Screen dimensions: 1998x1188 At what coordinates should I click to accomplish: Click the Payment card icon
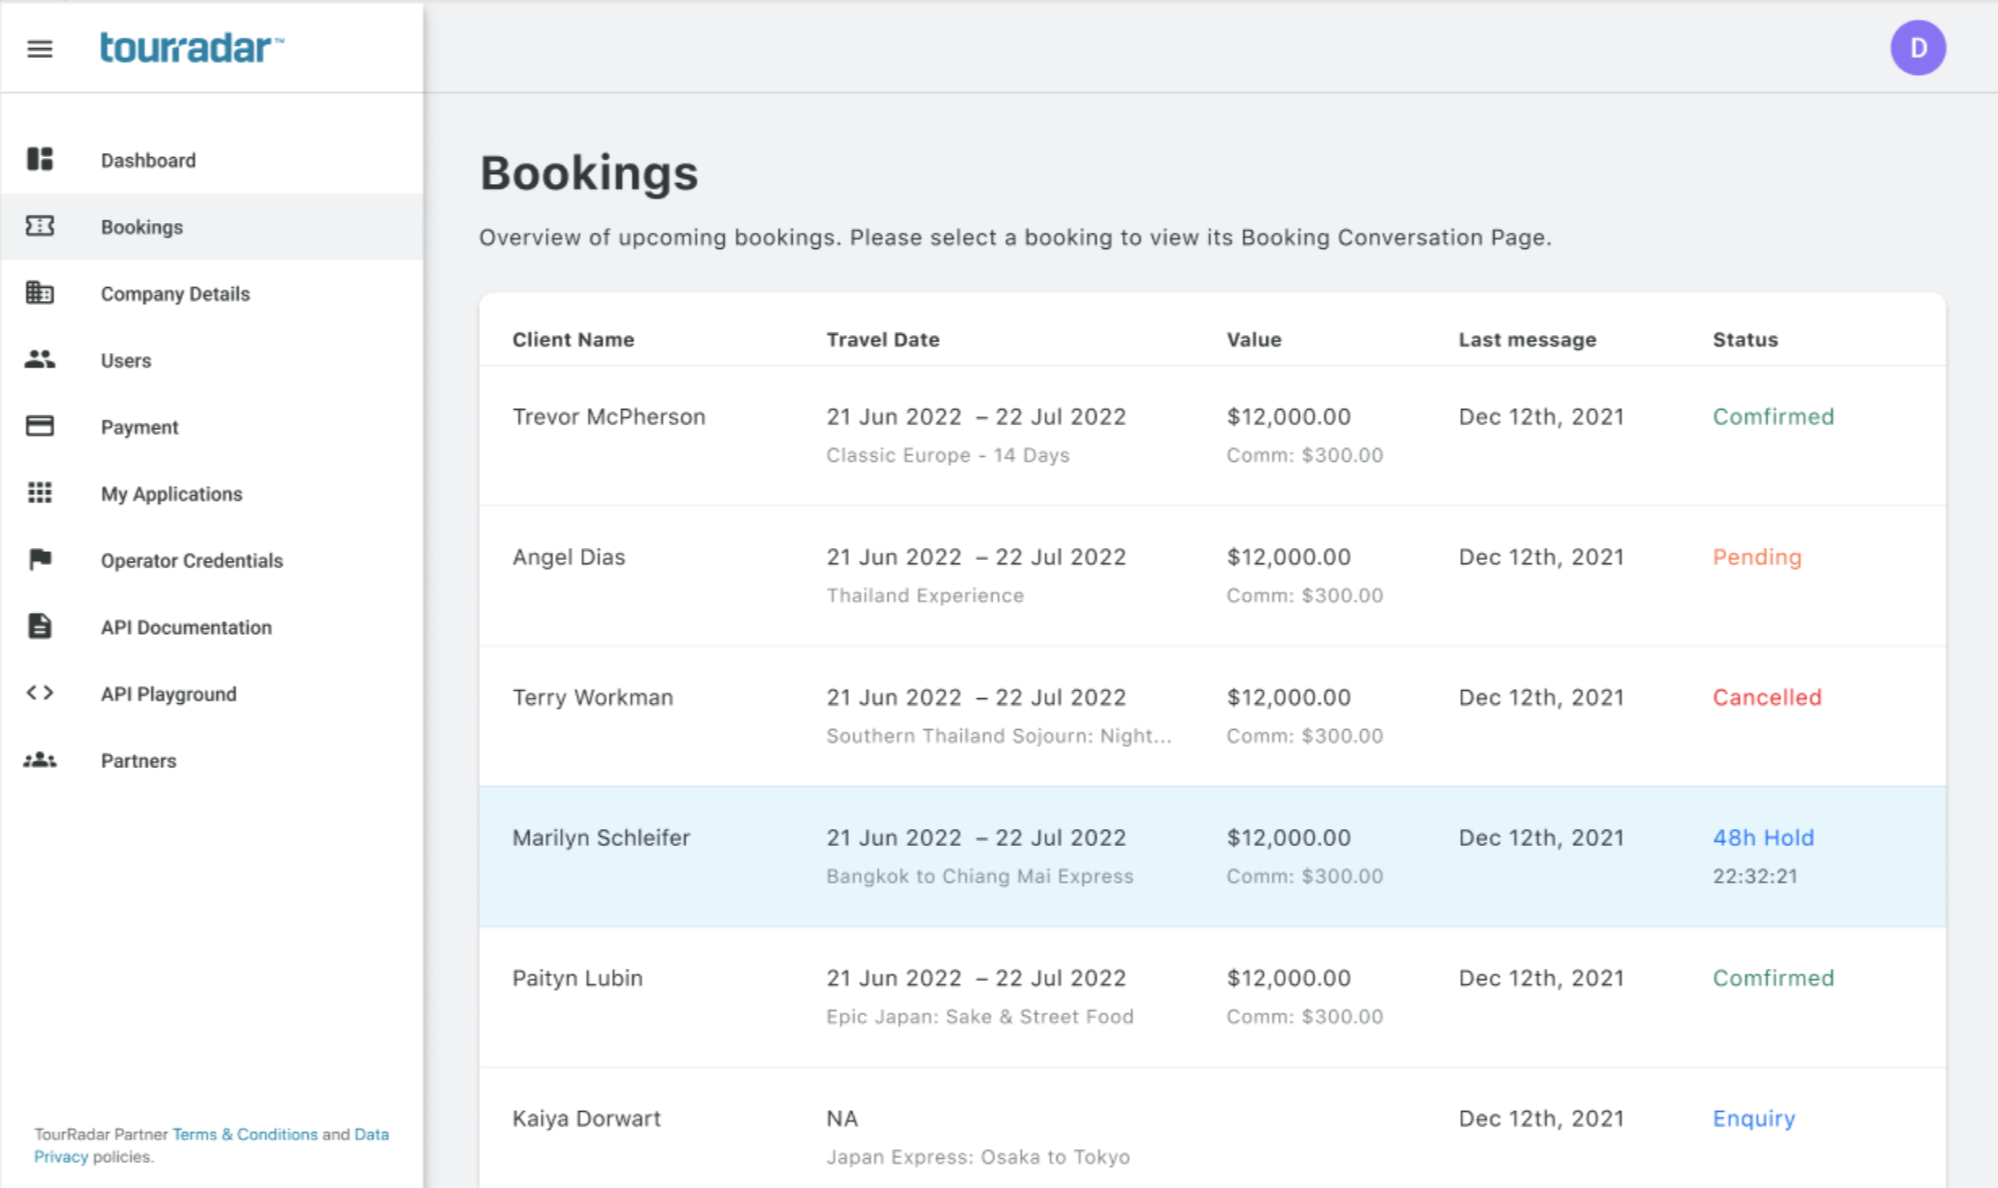point(40,426)
